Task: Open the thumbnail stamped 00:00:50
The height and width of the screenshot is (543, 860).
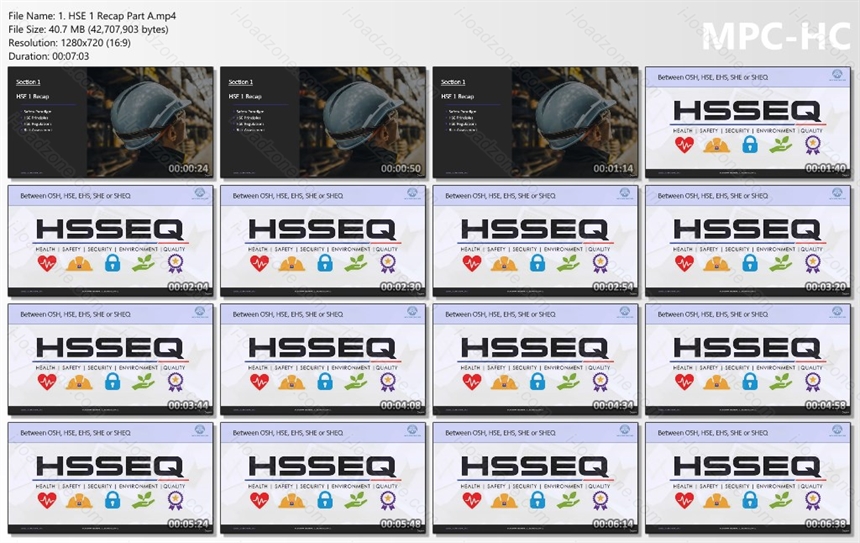Action: point(323,122)
